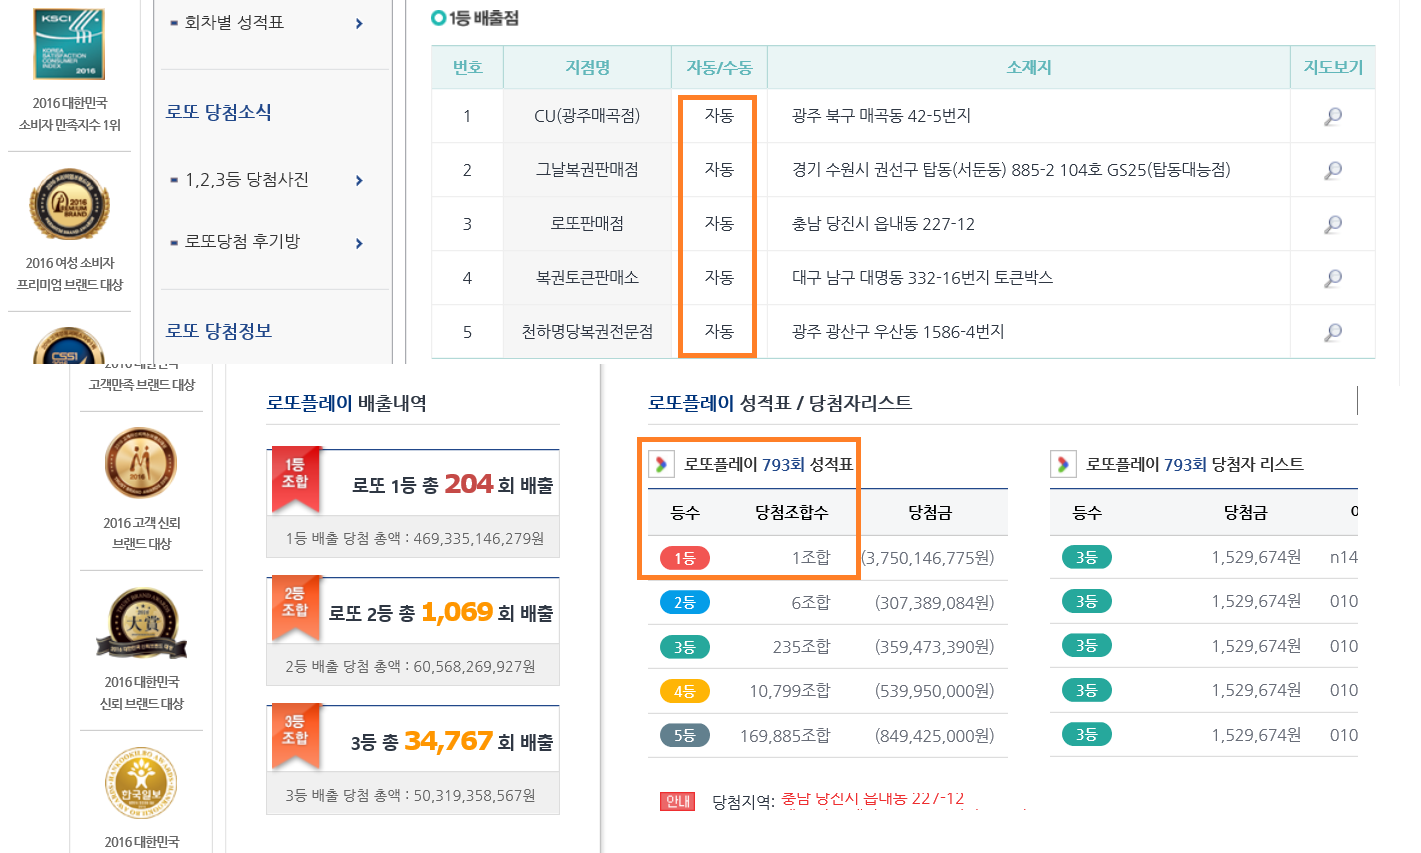Select the red 1등 rank badge
The width and height of the screenshot is (1421, 853).
click(685, 558)
